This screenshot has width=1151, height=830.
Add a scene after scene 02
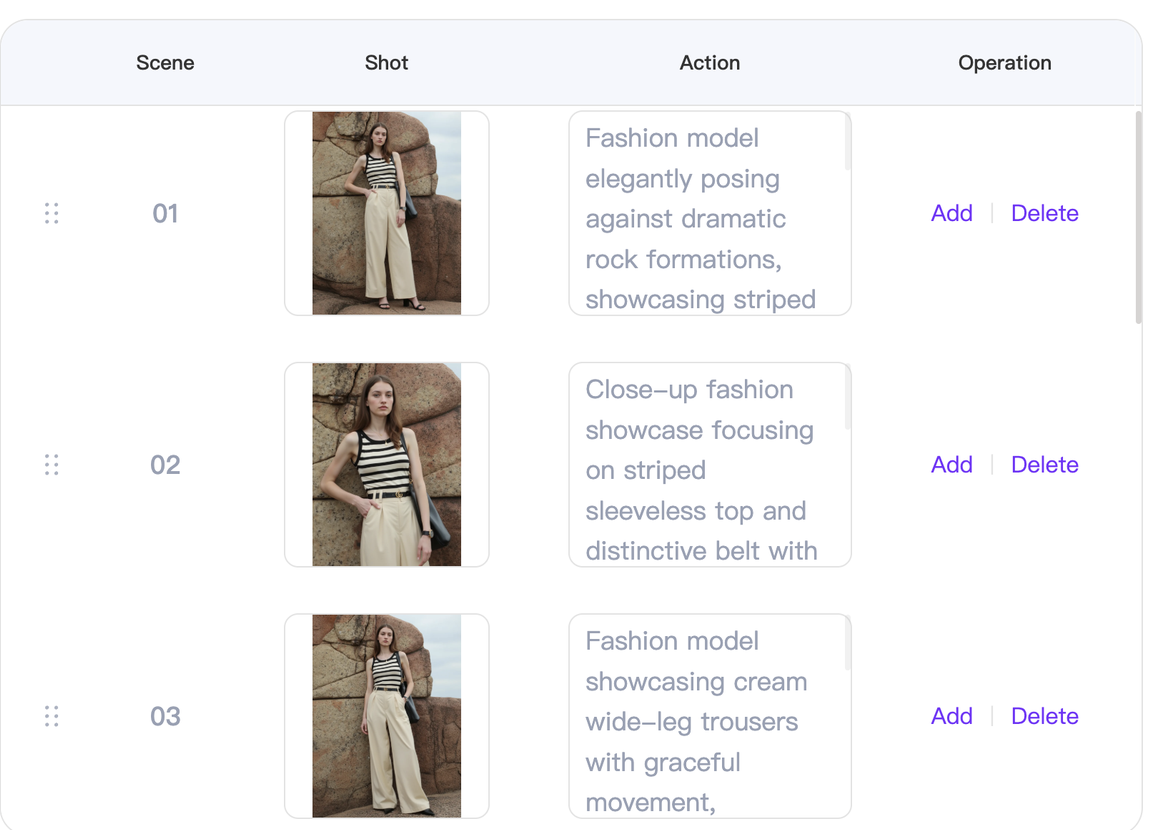[x=951, y=465]
